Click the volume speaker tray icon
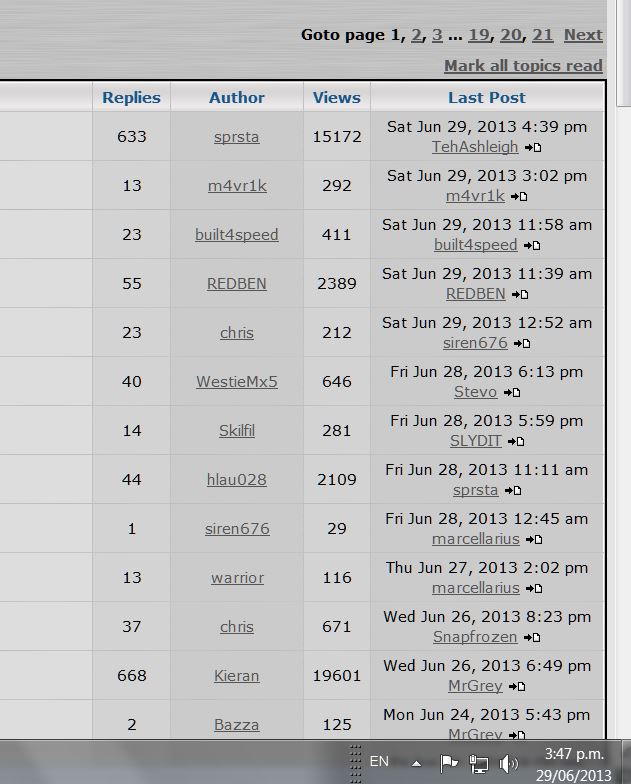Screen dimensions: 631x784 click(509, 763)
